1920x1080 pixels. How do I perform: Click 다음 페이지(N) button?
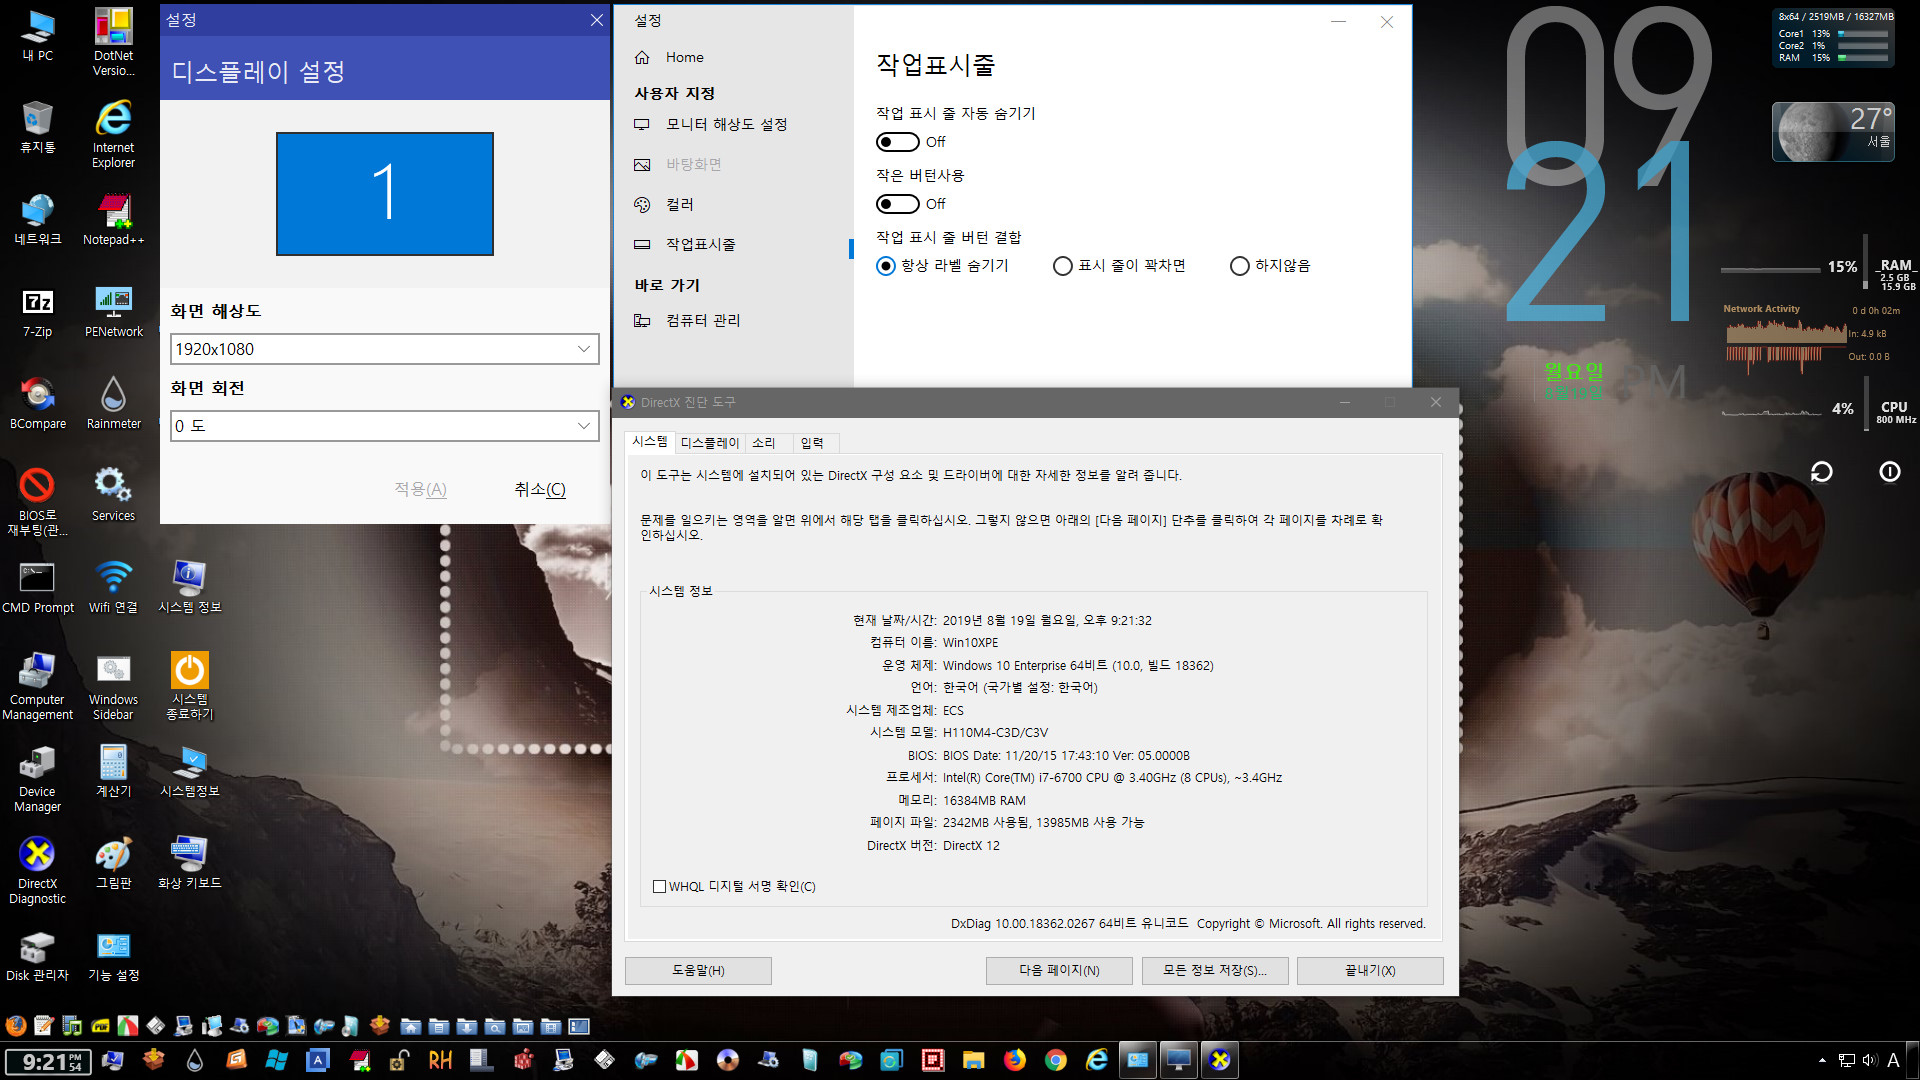(1059, 970)
